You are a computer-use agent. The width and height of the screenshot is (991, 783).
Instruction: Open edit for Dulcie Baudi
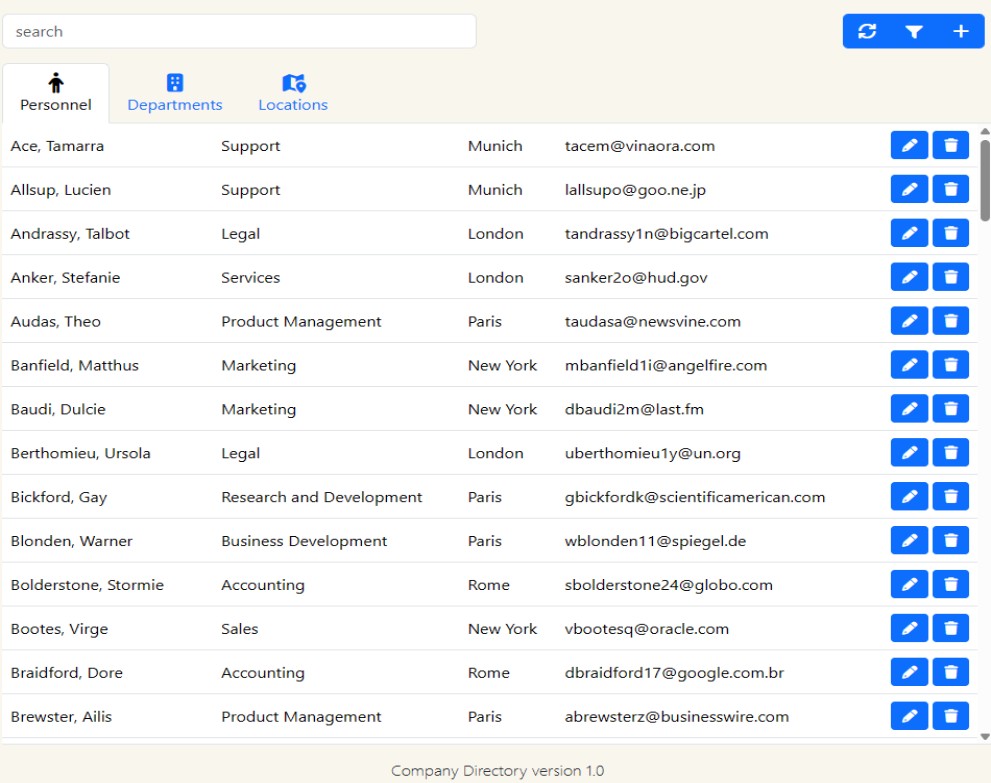click(x=909, y=410)
